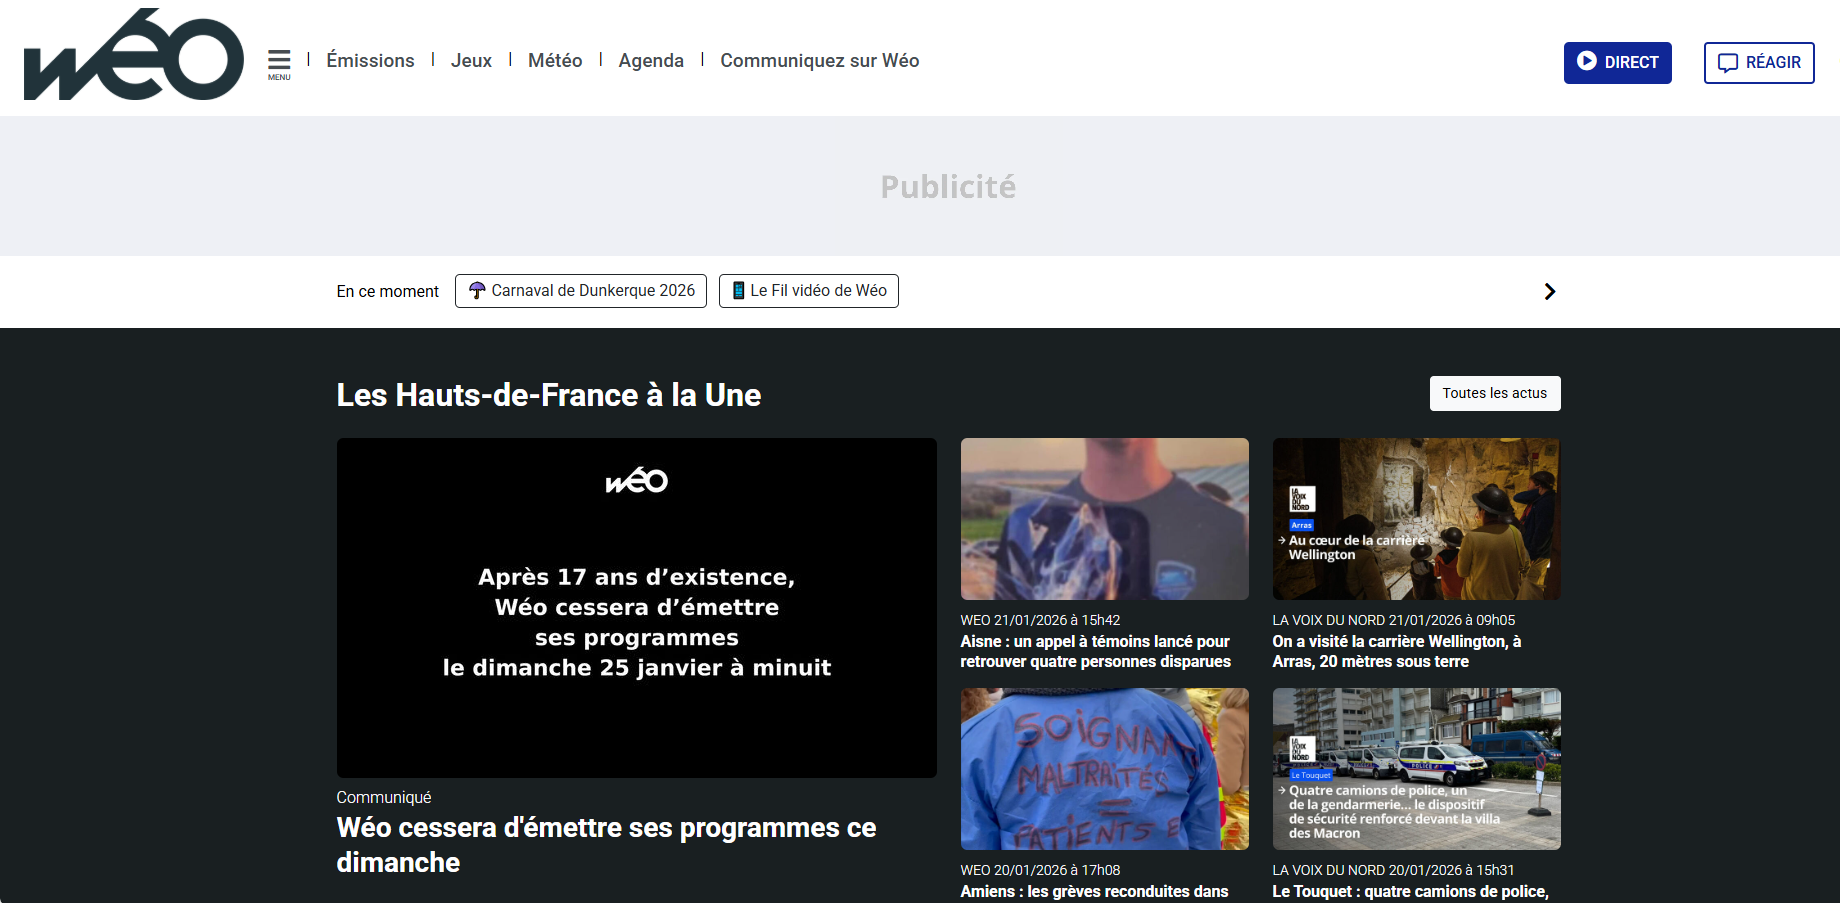Select Agenda in the navigation bar
The width and height of the screenshot is (1840, 903).
click(x=651, y=61)
